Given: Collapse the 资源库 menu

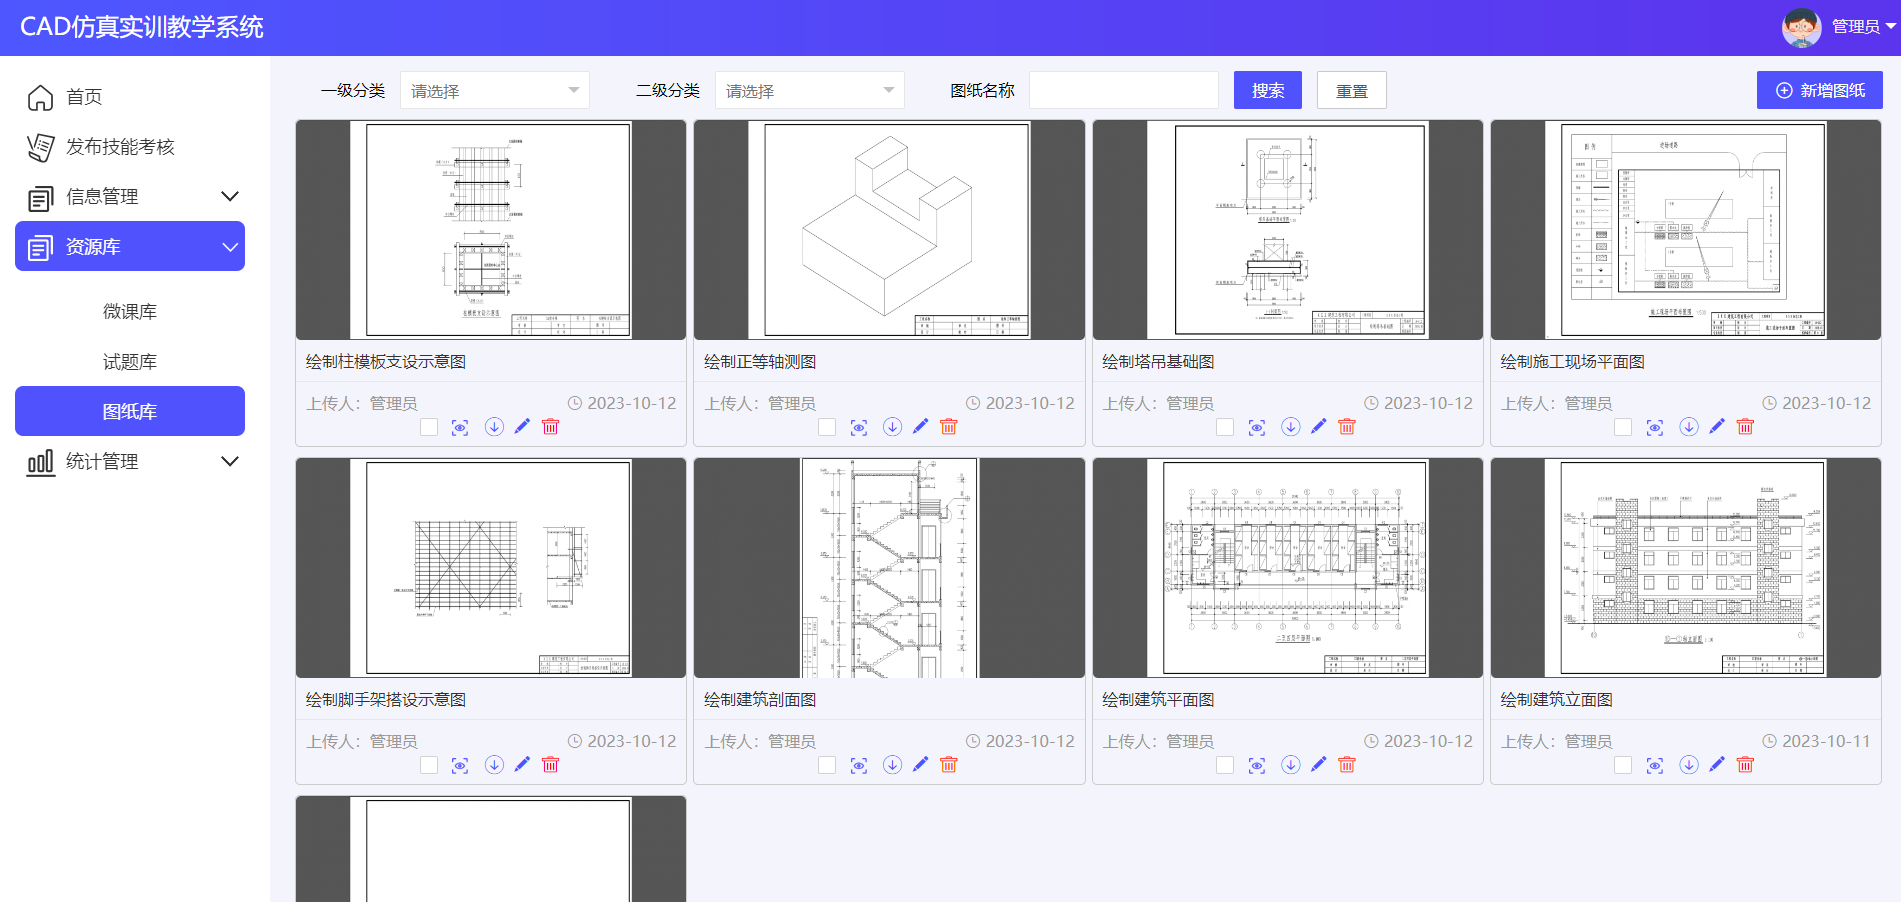Looking at the screenshot, I should pos(130,246).
